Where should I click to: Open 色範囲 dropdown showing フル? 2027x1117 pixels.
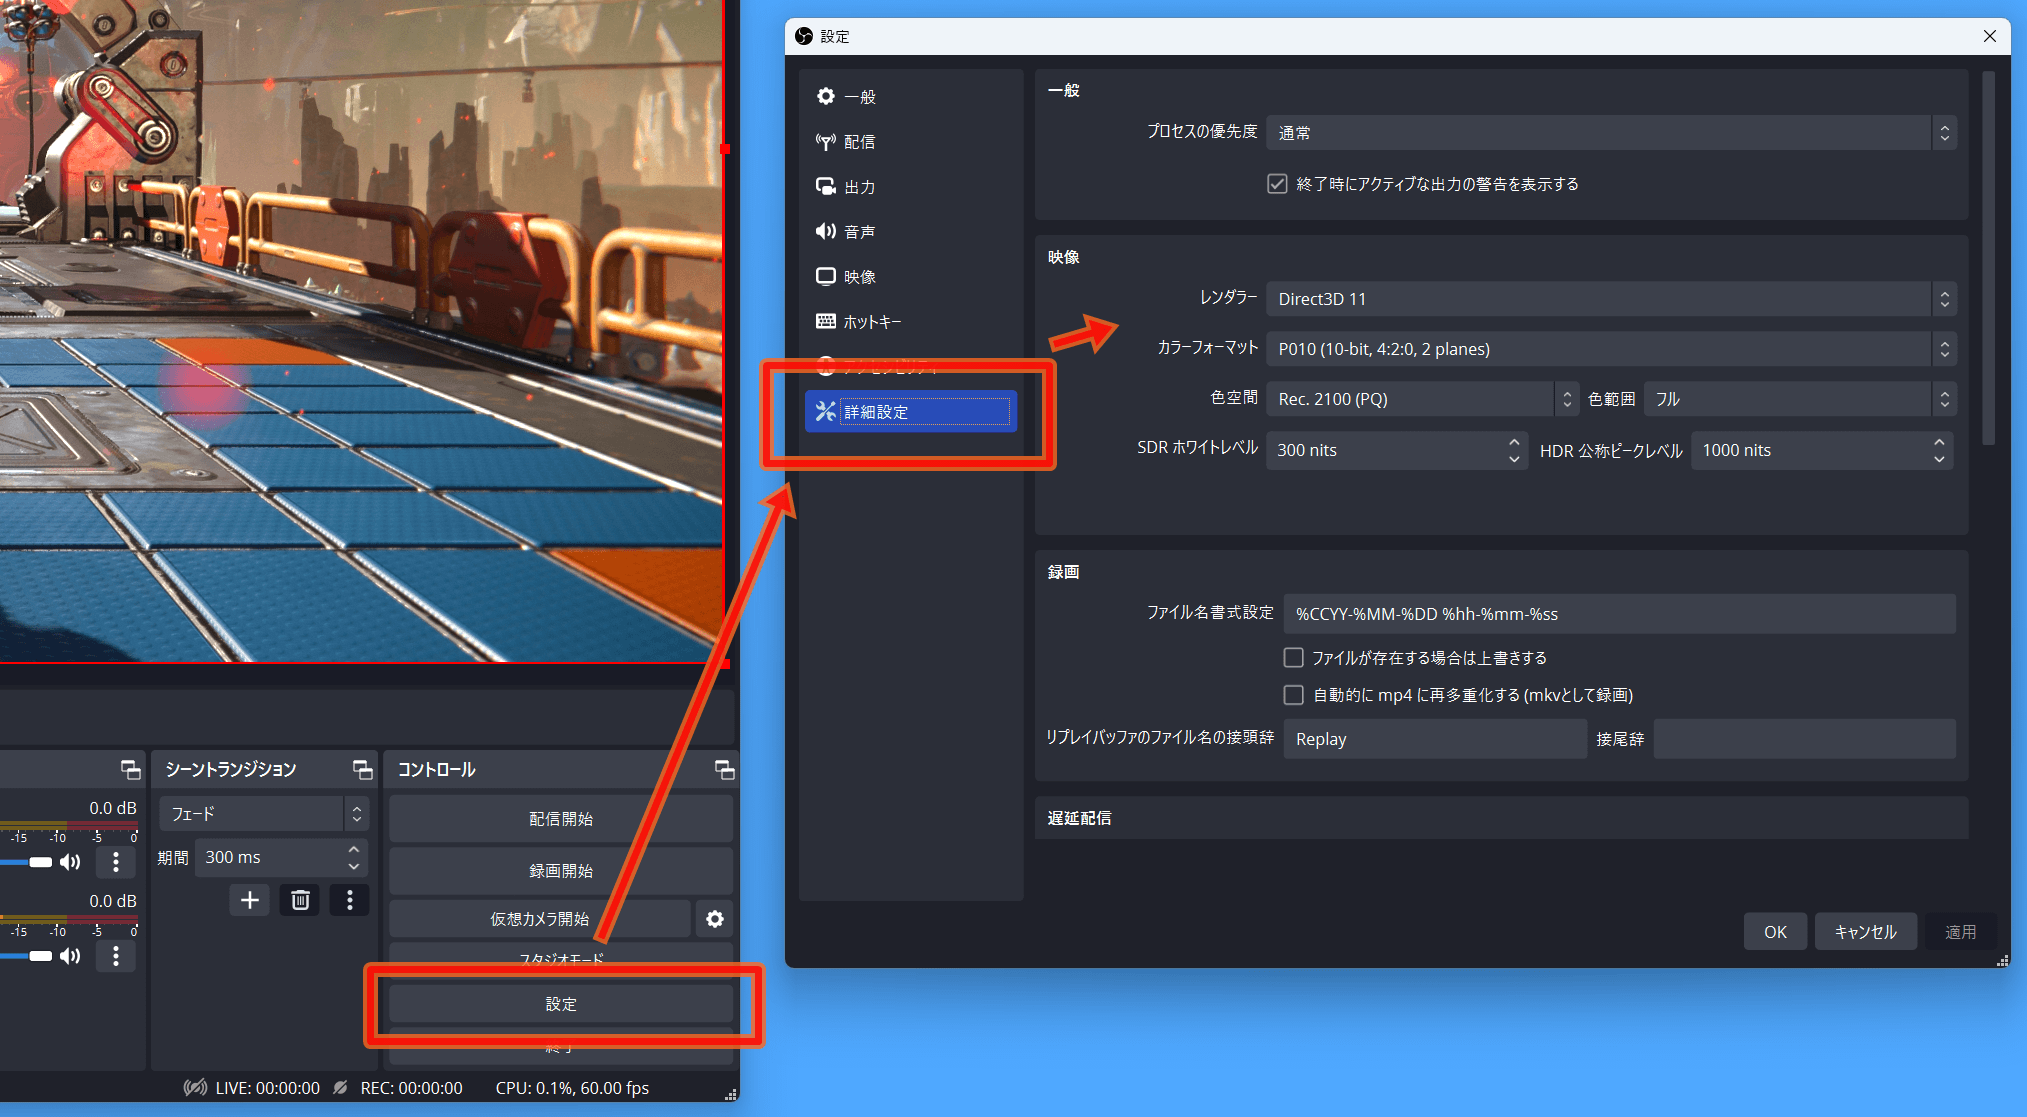1800,399
